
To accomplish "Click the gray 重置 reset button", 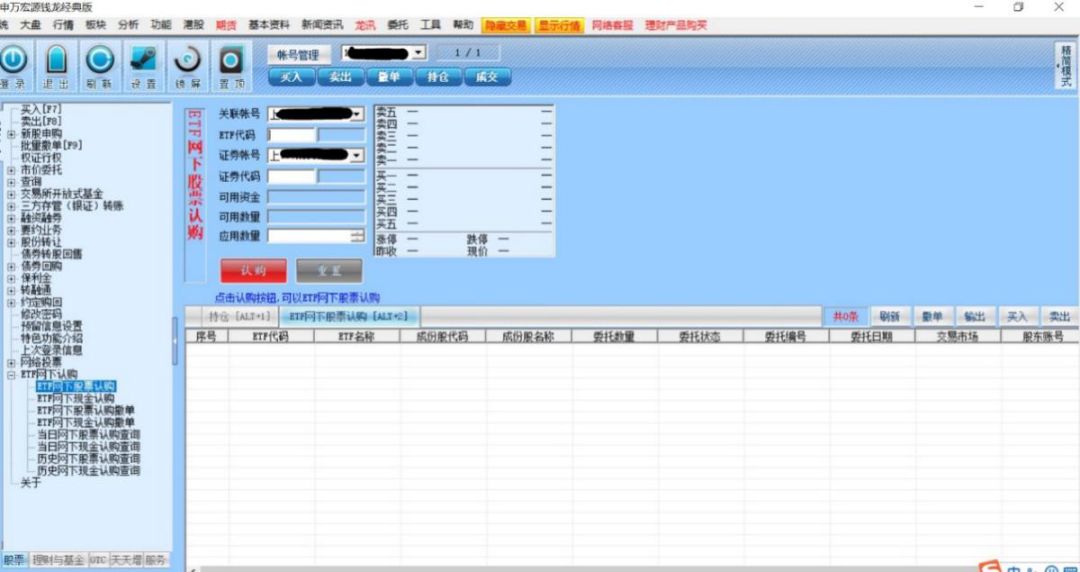I will click(x=329, y=271).
